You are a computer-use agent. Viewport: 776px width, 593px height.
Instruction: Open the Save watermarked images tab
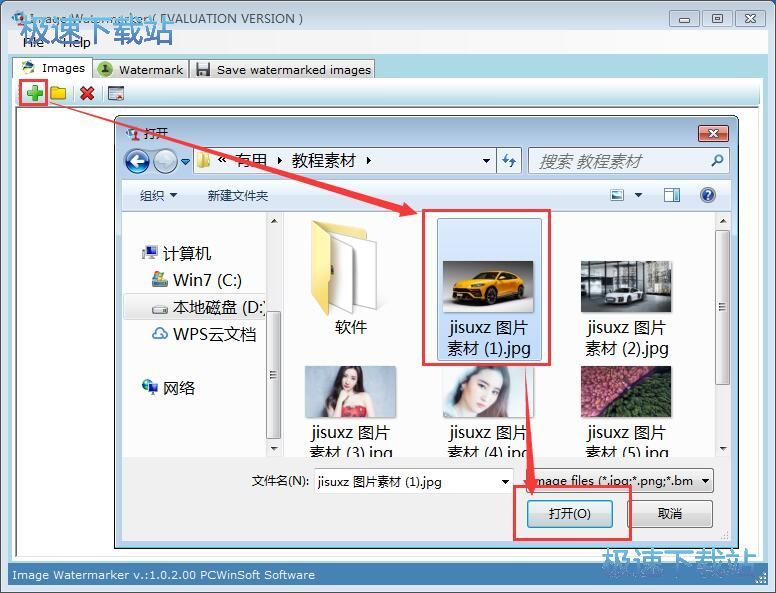point(283,70)
